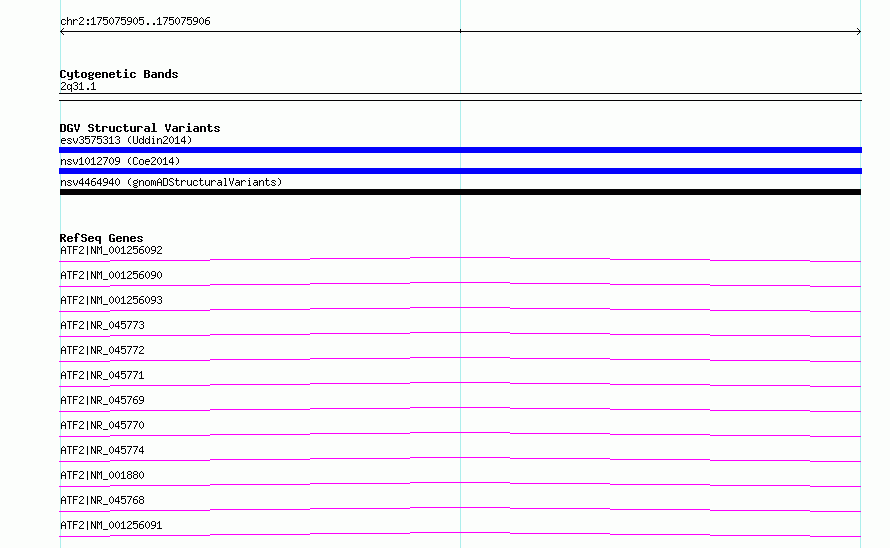Select transcript ATF2|NR_045771
890x548 pixels.
pos(102,375)
